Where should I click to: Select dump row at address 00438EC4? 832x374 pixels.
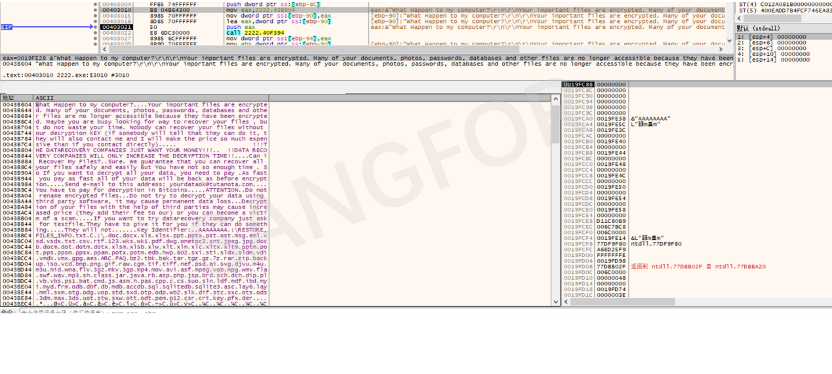click(134, 304)
